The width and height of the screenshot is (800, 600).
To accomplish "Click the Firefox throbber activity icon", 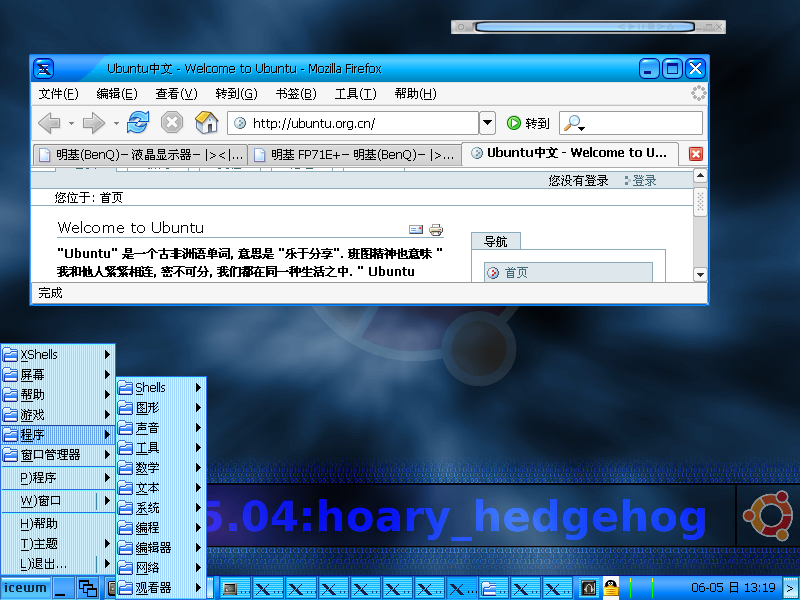I will click(x=698, y=93).
